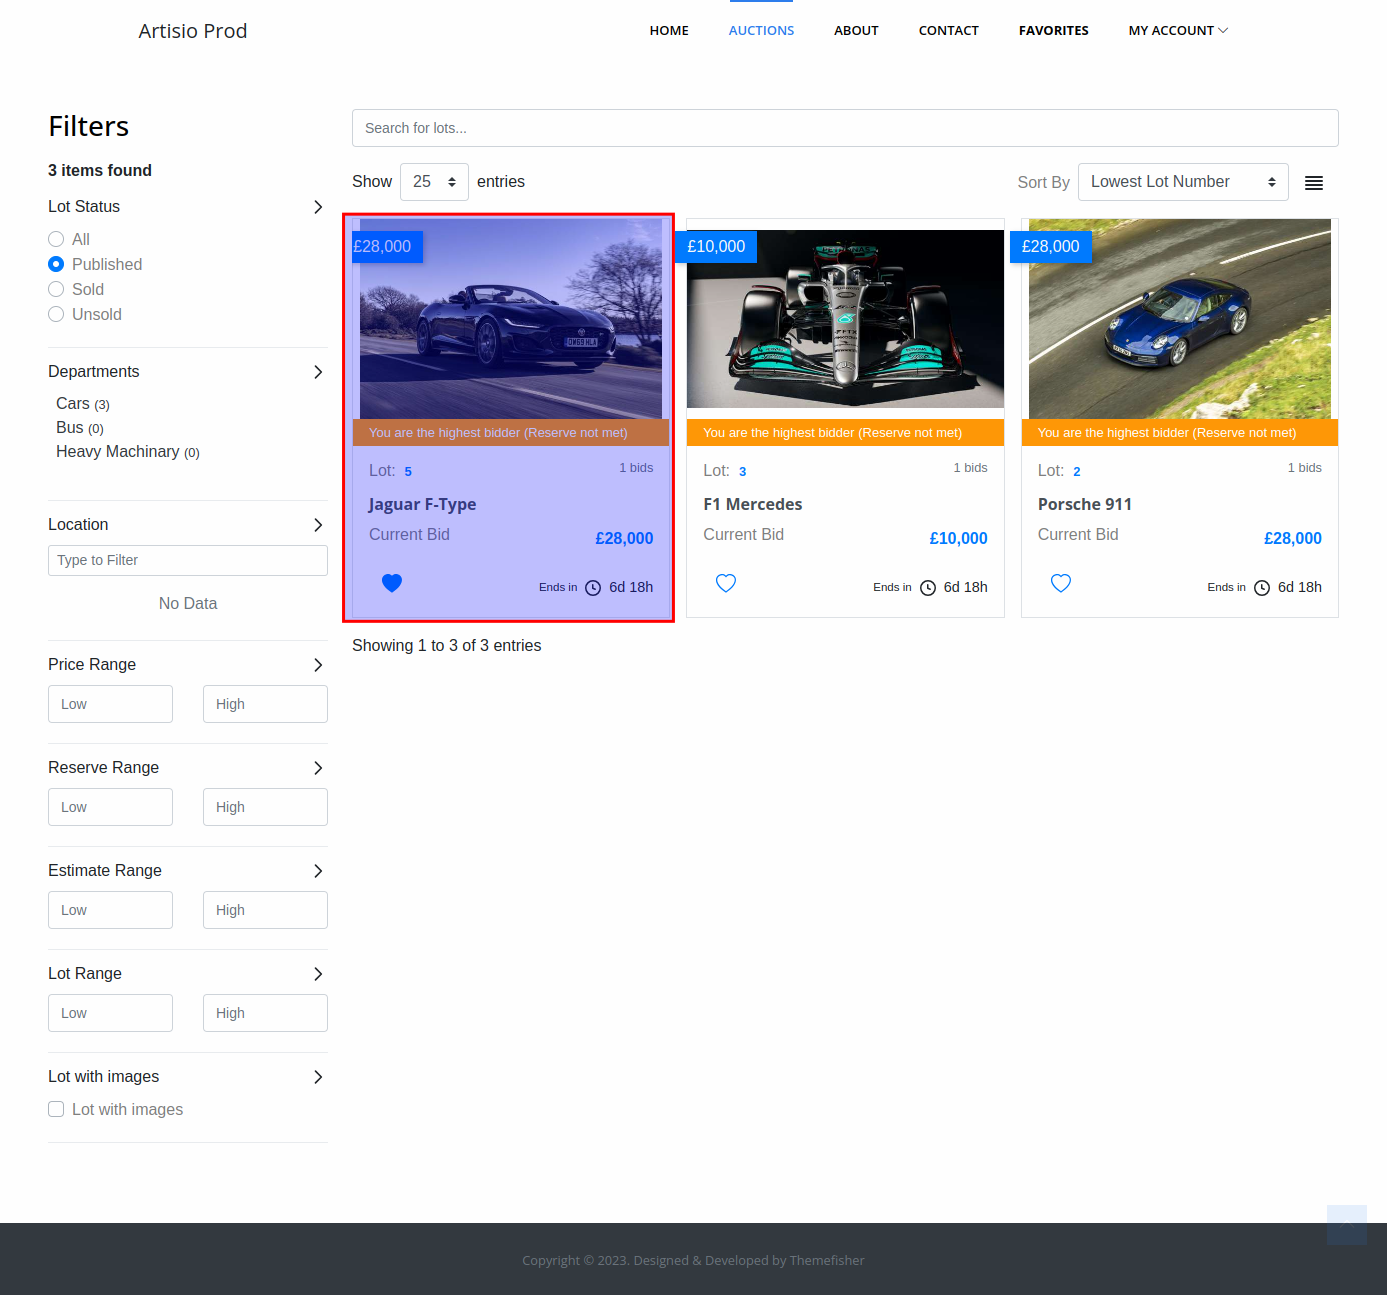Viewport: 1387px width, 1295px height.
Task: Click Lot number 3 link
Action: (x=742, y=472)
